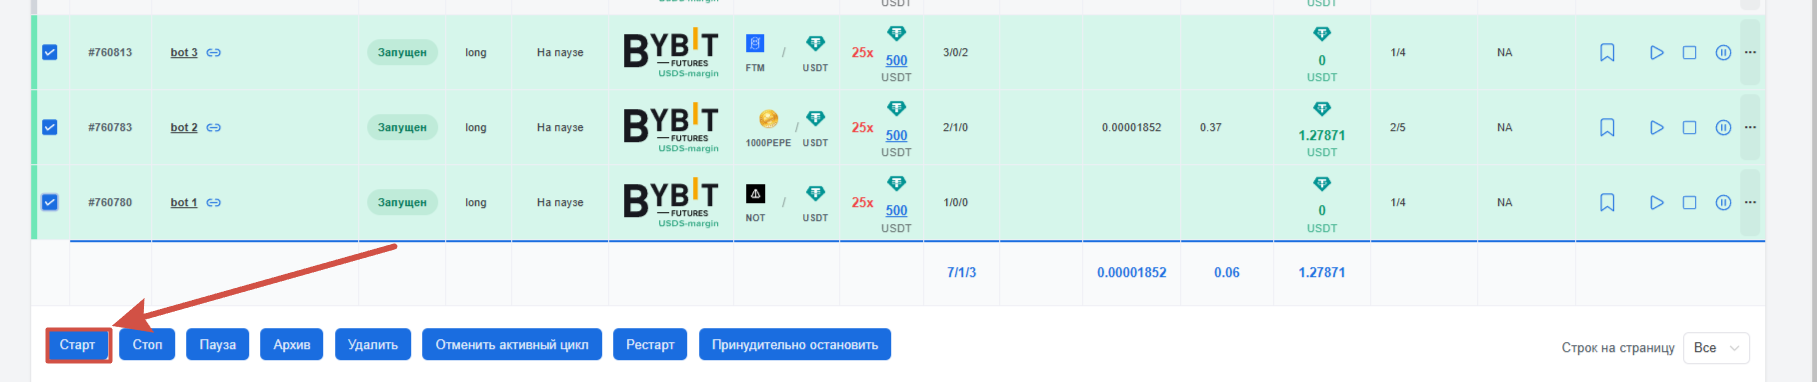Uncheck the checkbox for bot #760813
The height and width of the screenshot is (382, 1817).
(x=50, y=52)
